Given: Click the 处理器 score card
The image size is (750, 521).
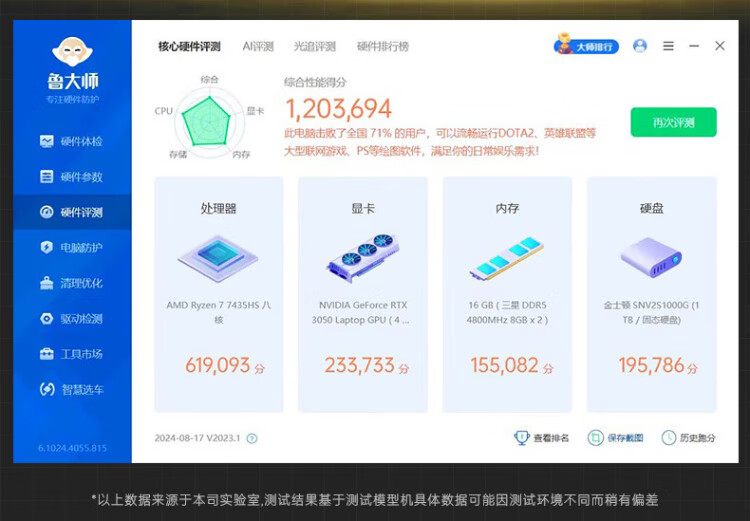Looking at the screenshot, I should tap(218, 294).
